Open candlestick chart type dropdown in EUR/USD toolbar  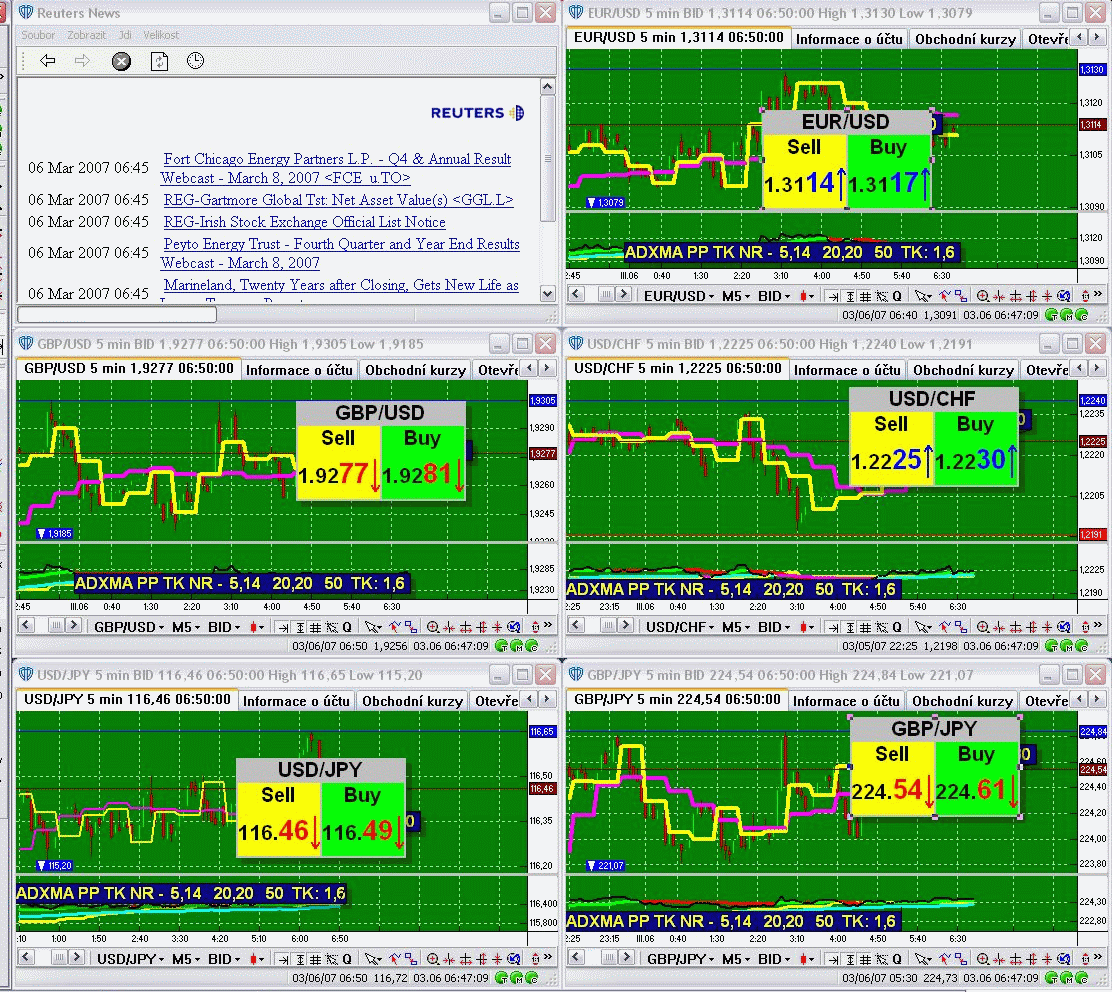[807, 296]
